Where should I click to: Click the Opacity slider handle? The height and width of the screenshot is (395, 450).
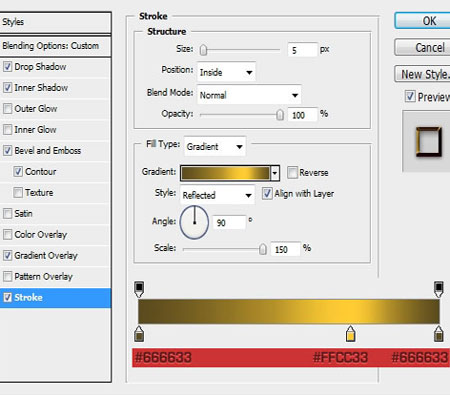click(x=280, y=115)
